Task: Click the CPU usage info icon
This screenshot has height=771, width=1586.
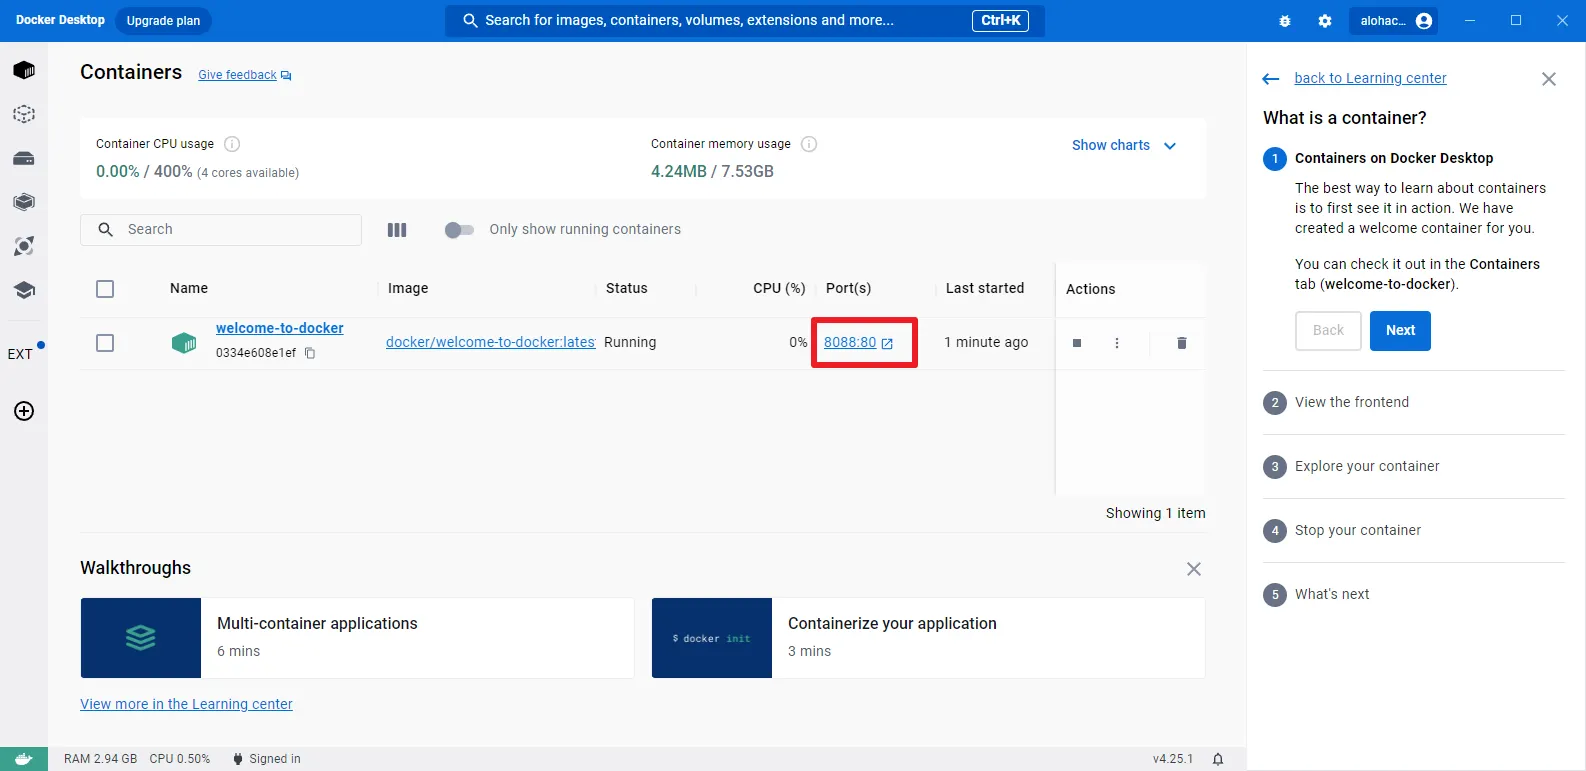Action: pyautogui.click(x=232, y=144)
